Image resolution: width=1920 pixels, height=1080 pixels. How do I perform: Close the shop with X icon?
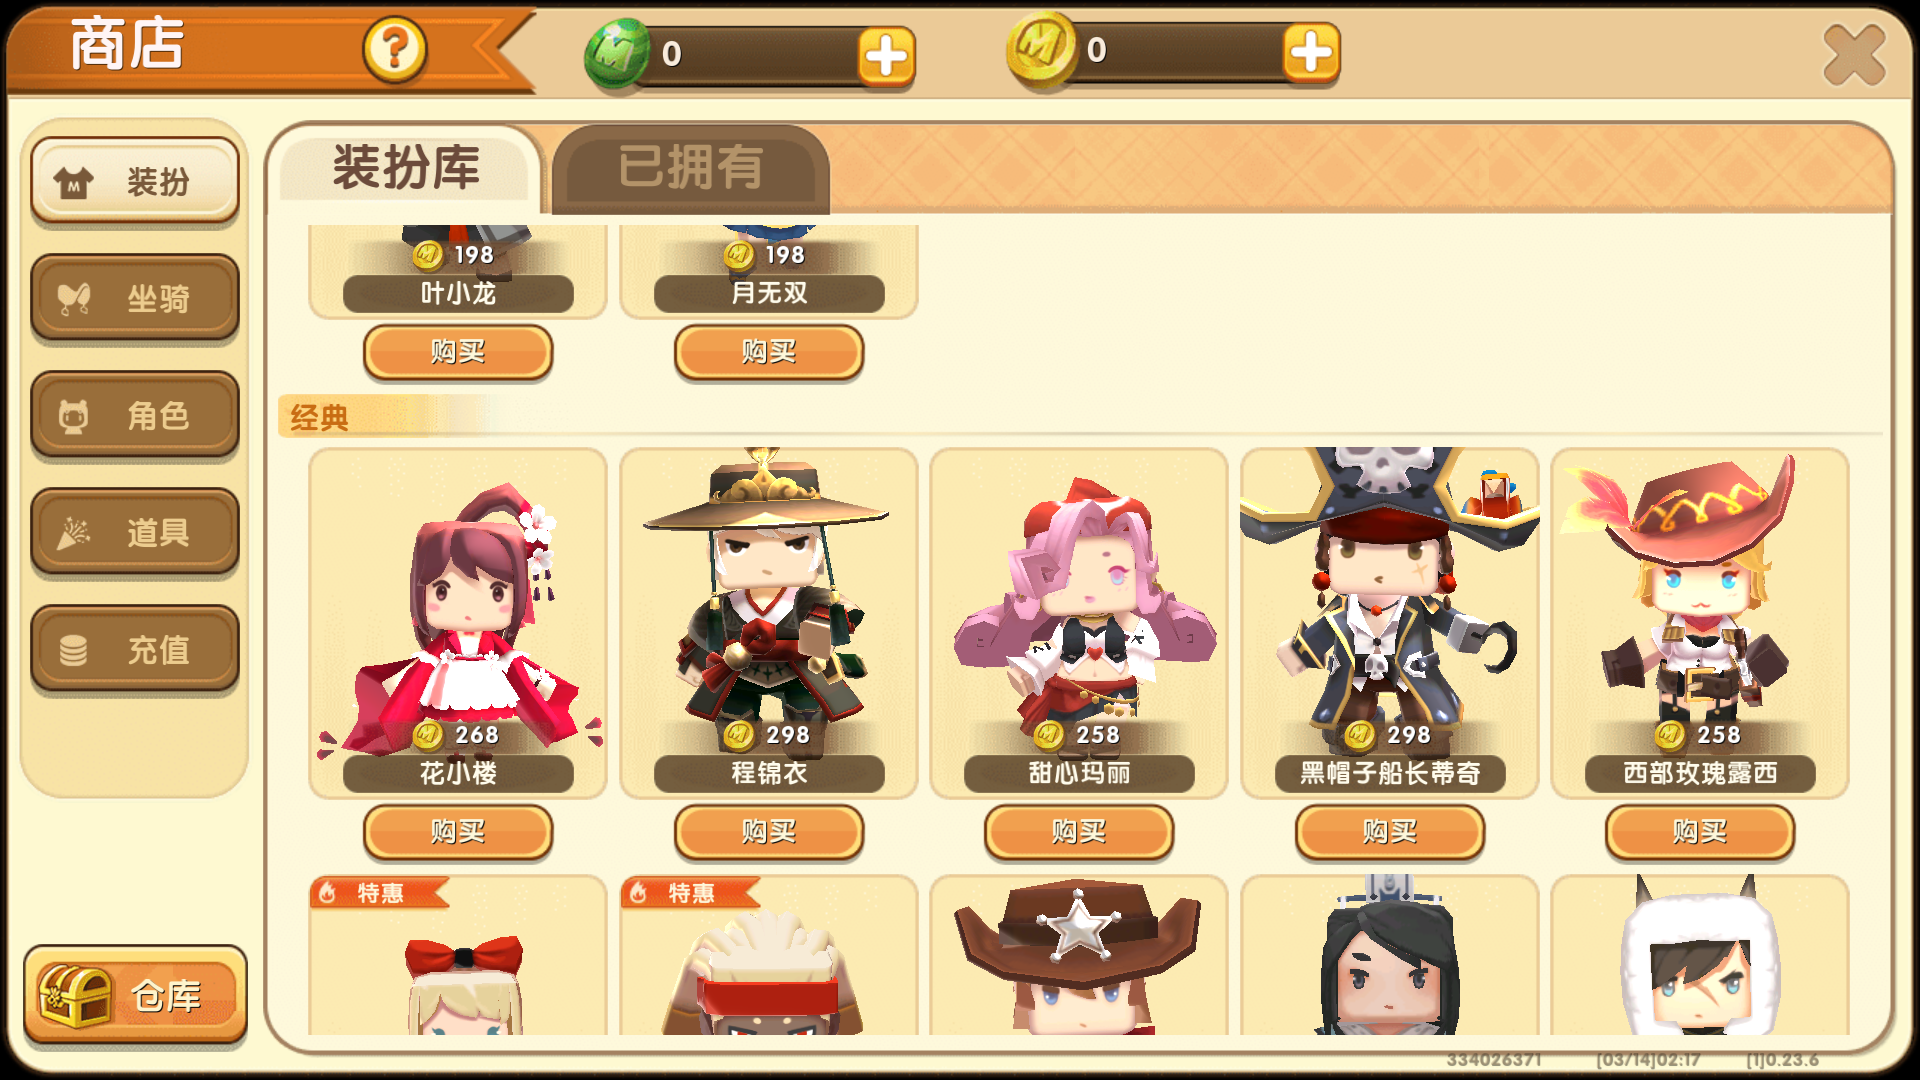(x=1853, y=55)
